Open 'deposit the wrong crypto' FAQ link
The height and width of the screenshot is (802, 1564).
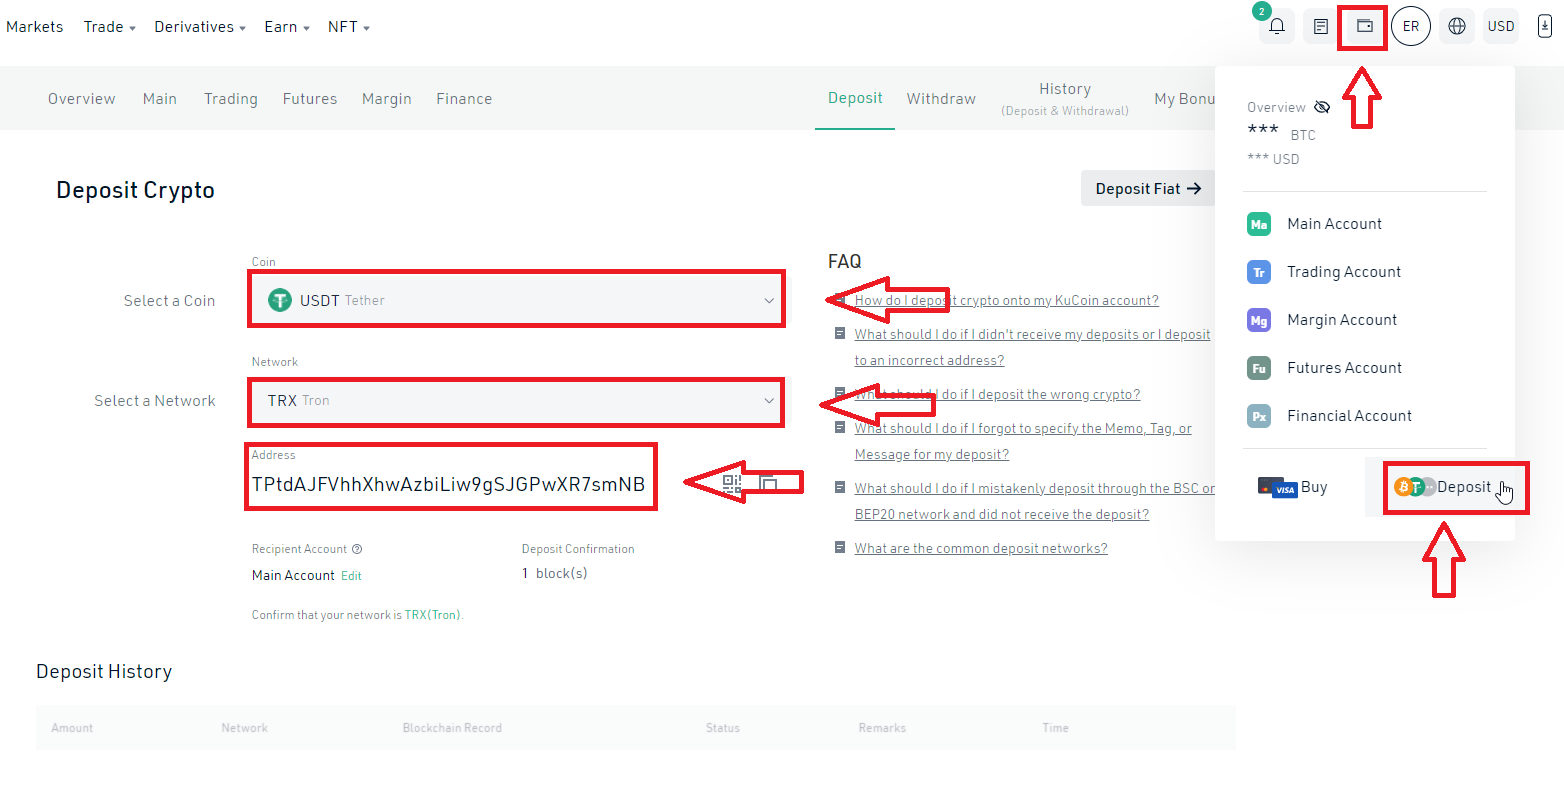998,394
